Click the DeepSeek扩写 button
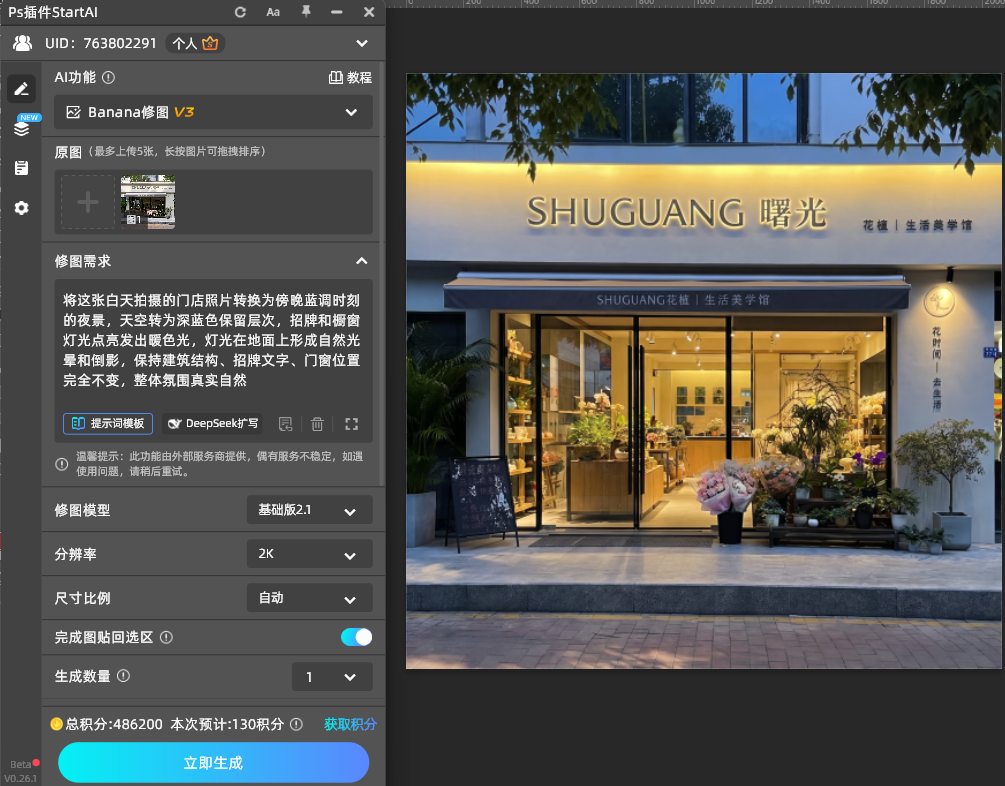 (x=212, y=424)
